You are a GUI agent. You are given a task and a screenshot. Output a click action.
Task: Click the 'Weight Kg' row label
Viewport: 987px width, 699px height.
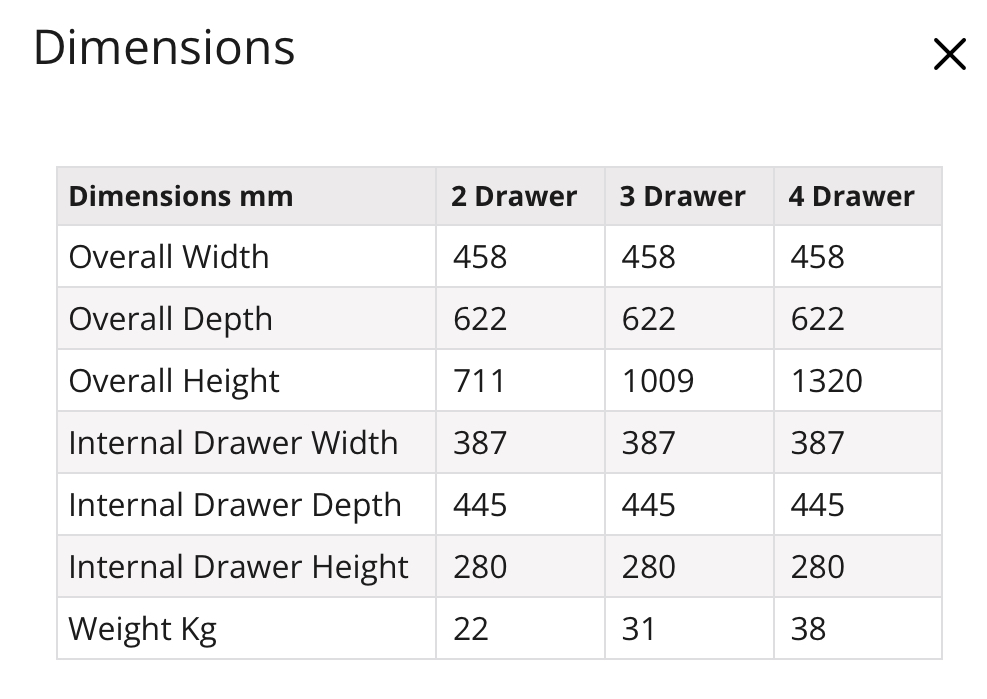[x=143, y=629]
